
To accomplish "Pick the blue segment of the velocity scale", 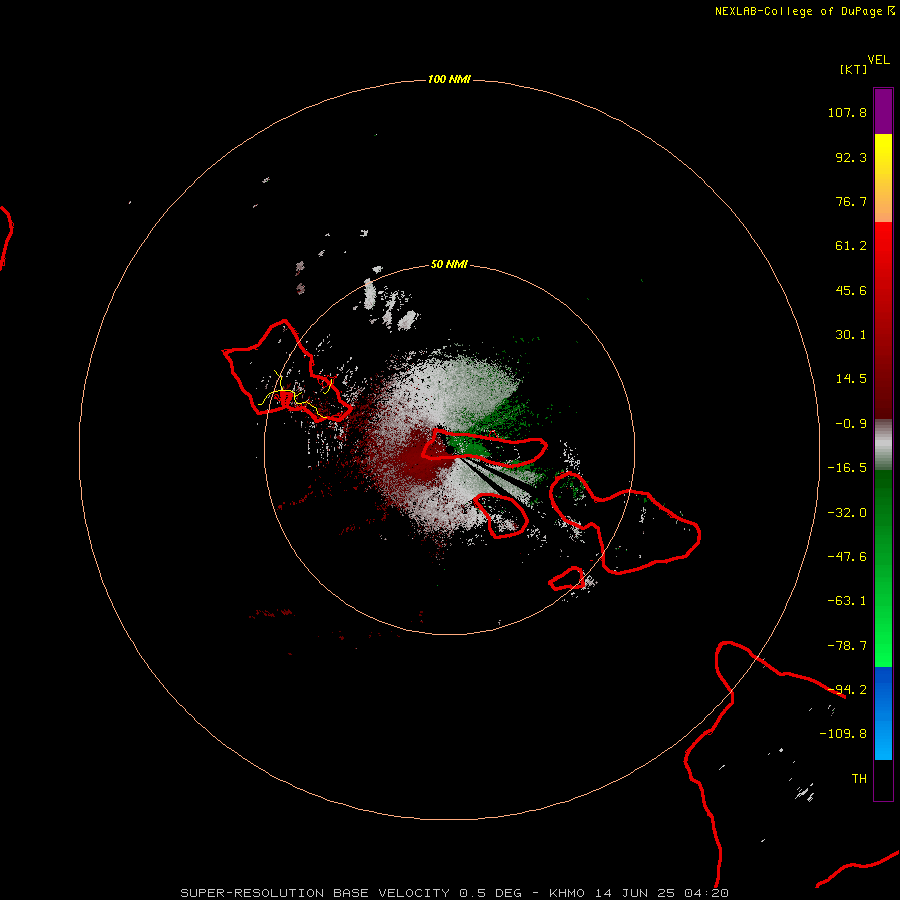I will pos(883,713).
